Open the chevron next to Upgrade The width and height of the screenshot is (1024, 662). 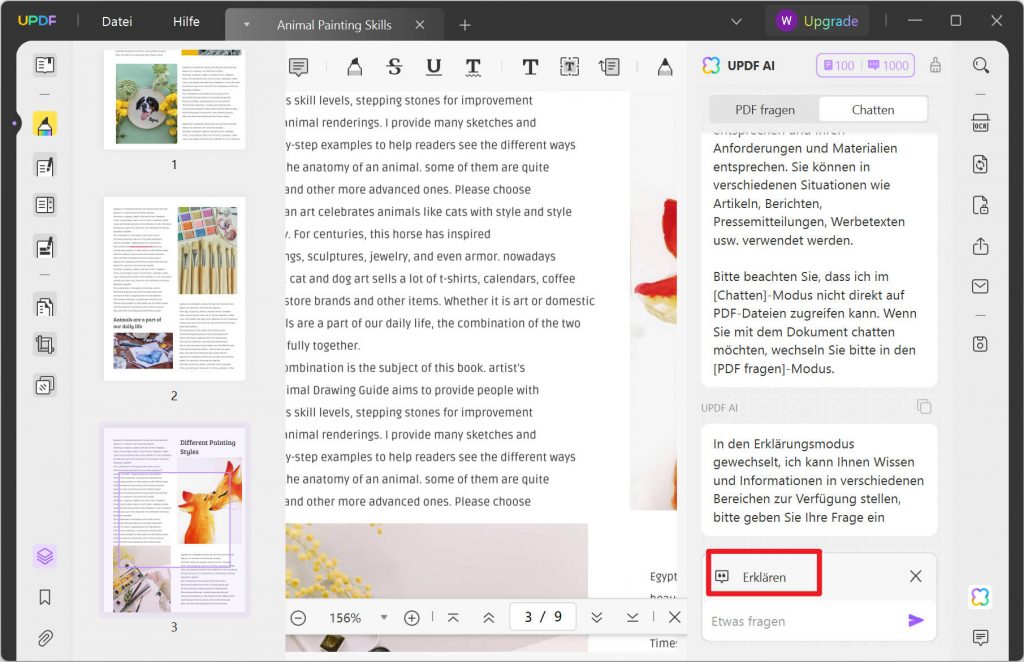[737, 20]
